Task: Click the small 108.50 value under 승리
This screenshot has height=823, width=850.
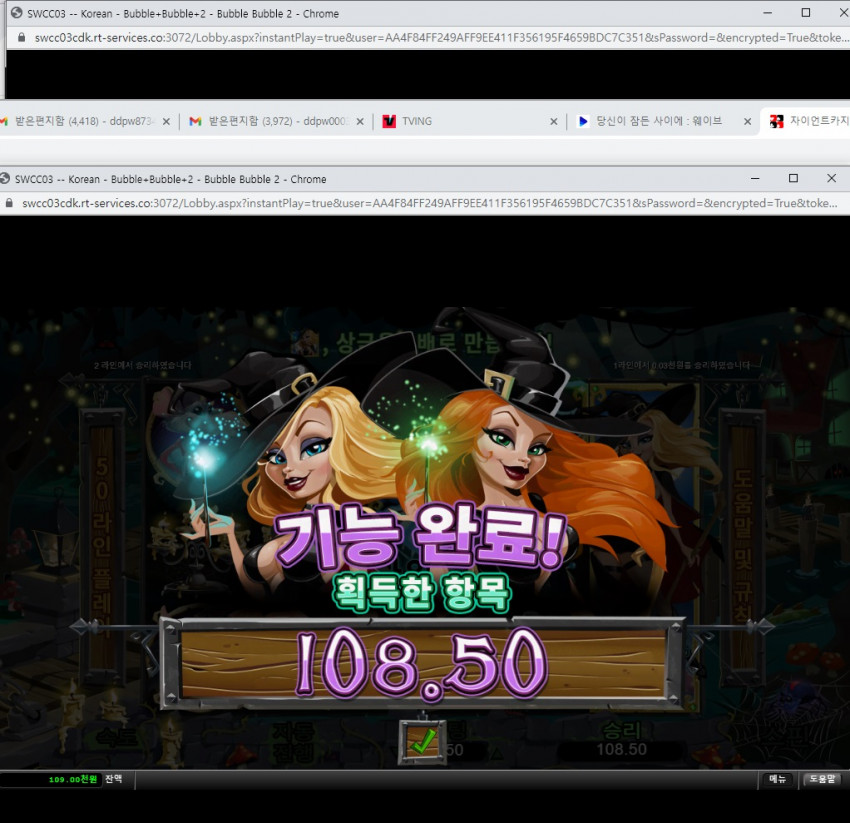Action: click(621, 749)
